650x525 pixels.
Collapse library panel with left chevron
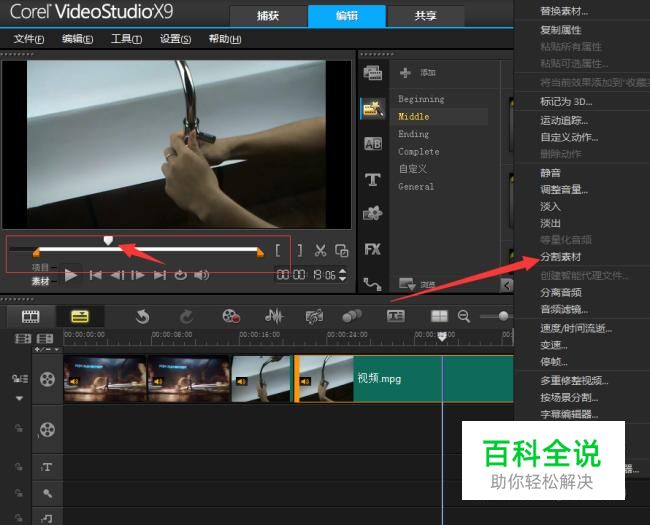(x=507, y=285)
